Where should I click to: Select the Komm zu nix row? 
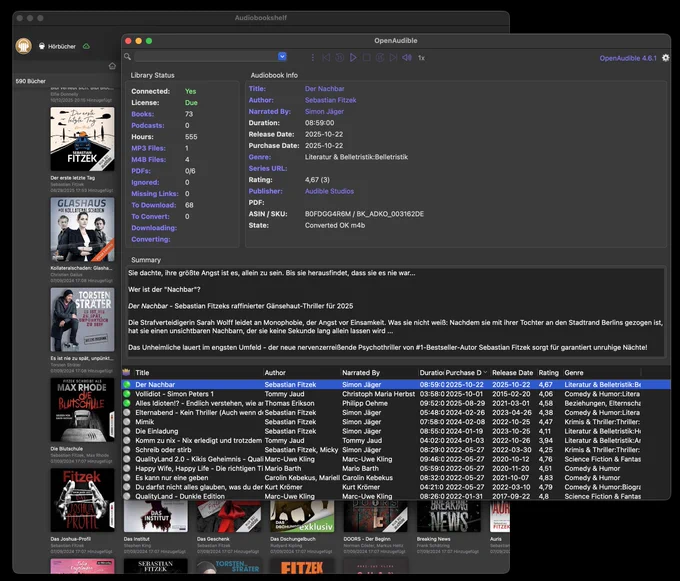(x=396, y=441)
